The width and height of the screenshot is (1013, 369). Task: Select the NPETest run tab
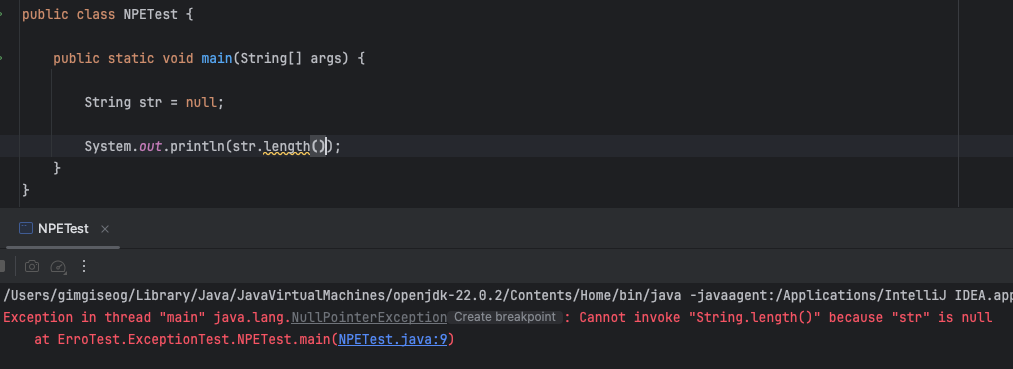point(63,229)
